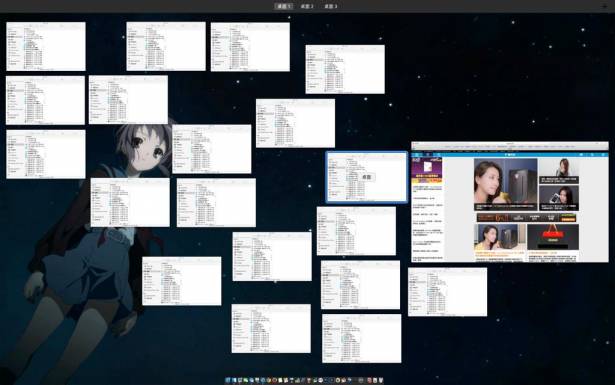Select file manager window beside anime girl's face
The image size is (615, 385).
[212, 149]
